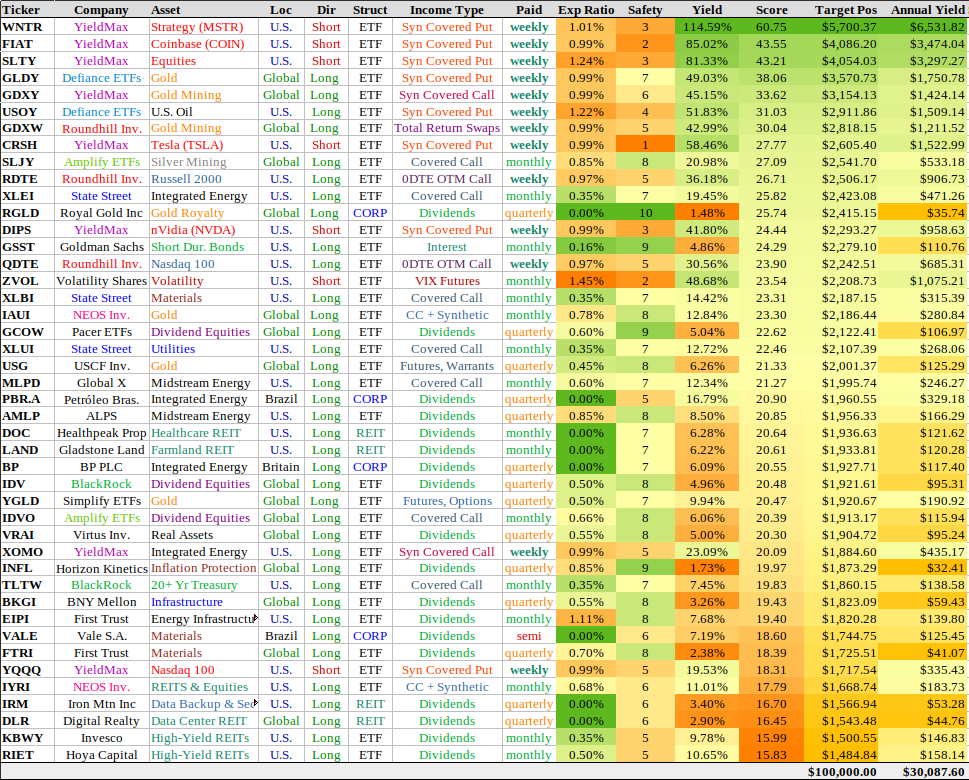Click the Exp Ratio column header
The height and width of the screenshot is (780, 969).
pyautogui.click(x=586, y=10)
